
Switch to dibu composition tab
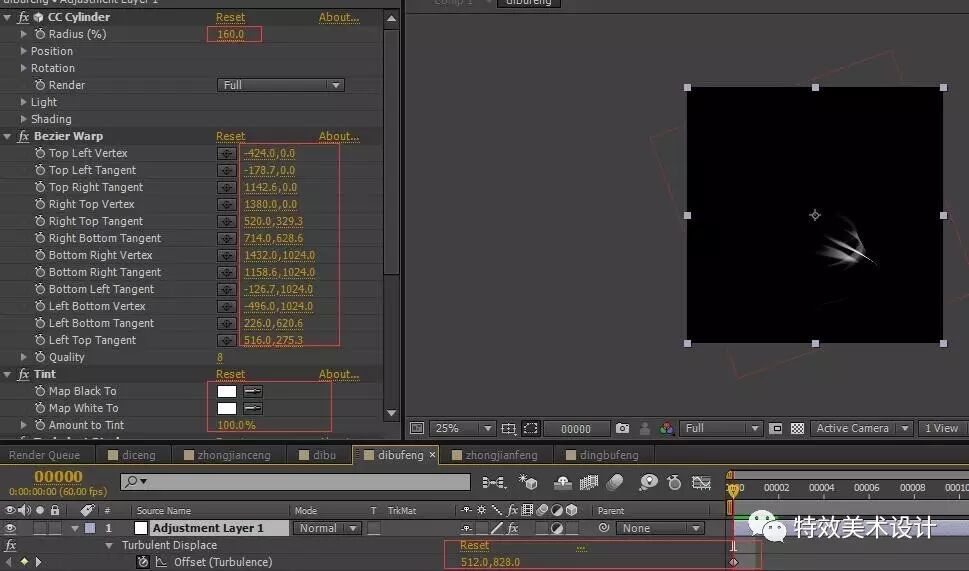point(317,455)
